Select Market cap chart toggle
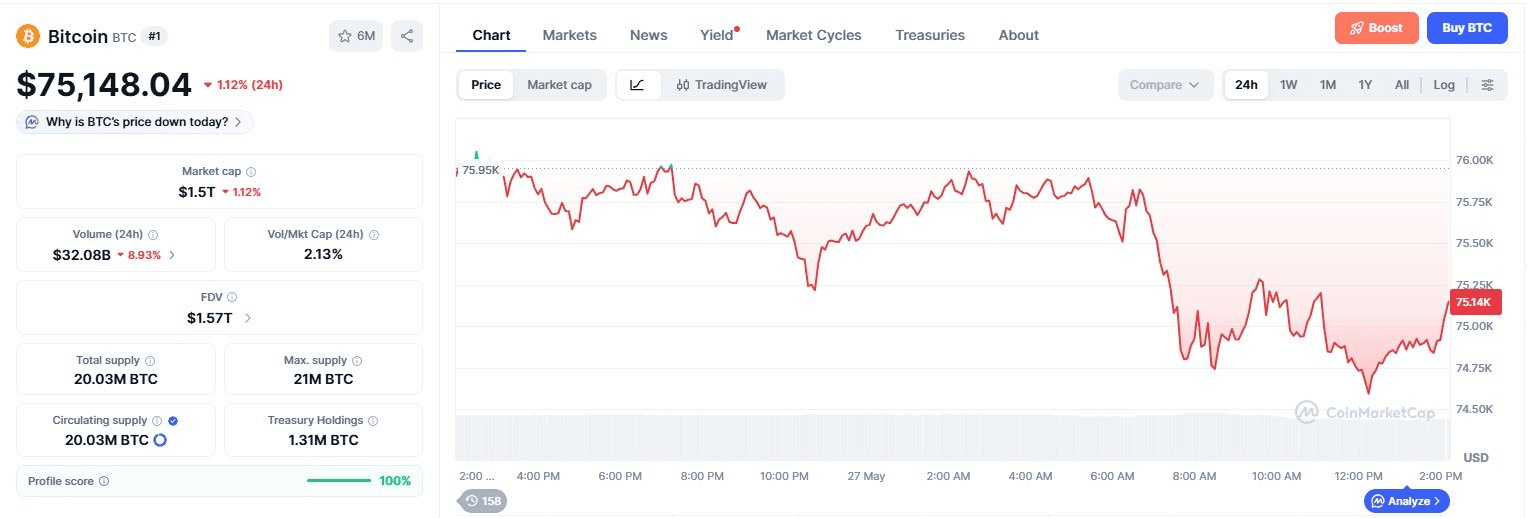The width and height of the screenshot is (1527, 518). [559, 85]
